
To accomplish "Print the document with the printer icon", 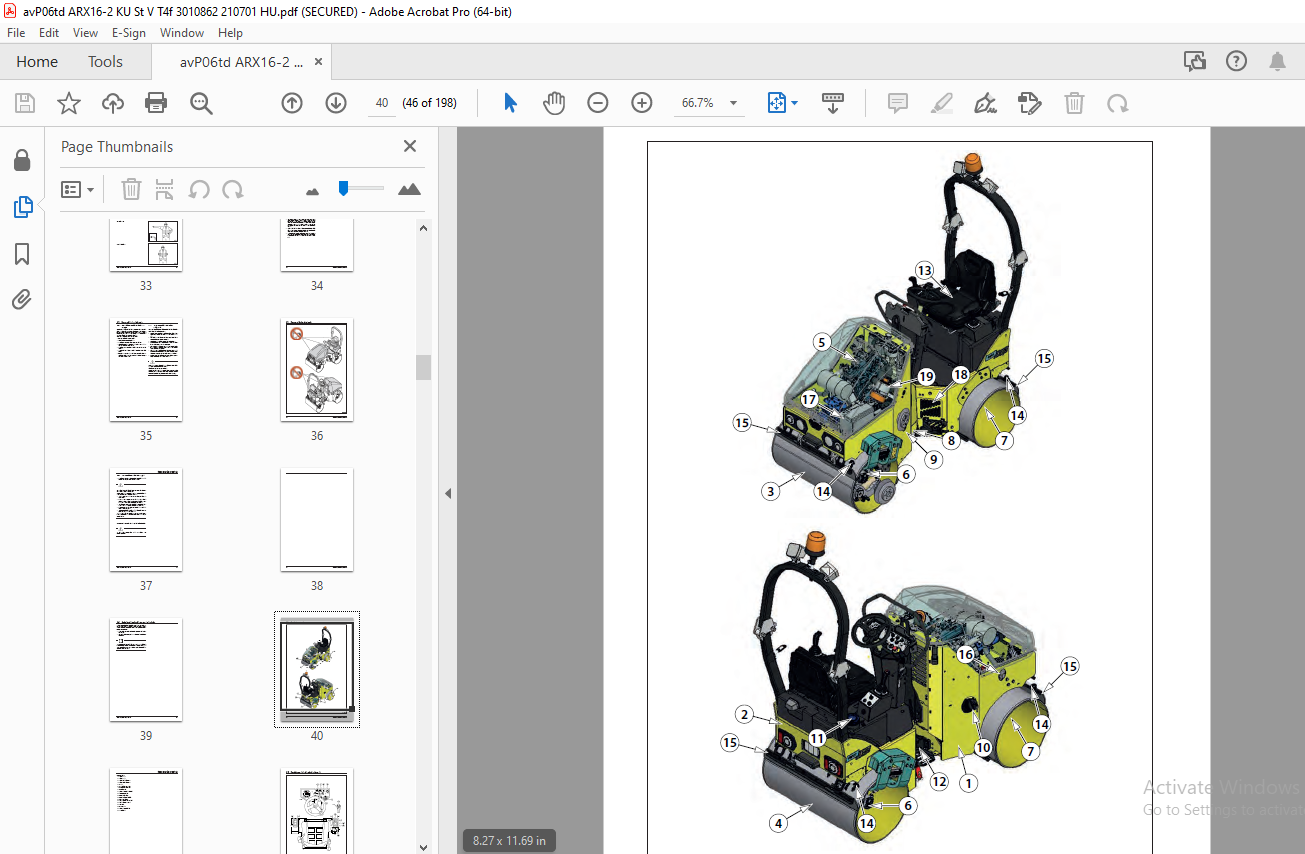I will coord(156,103).
